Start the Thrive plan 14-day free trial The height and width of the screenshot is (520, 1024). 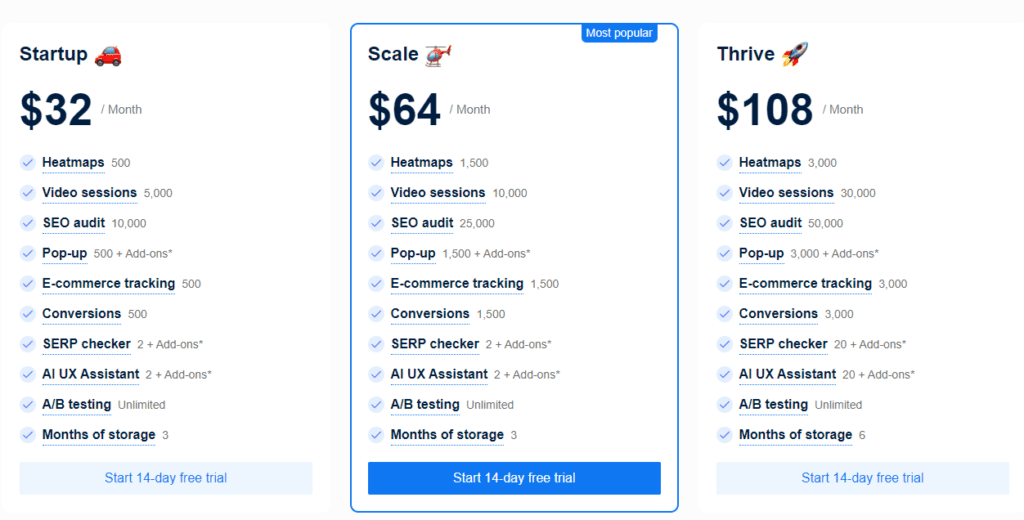click(x=863, y=478)
